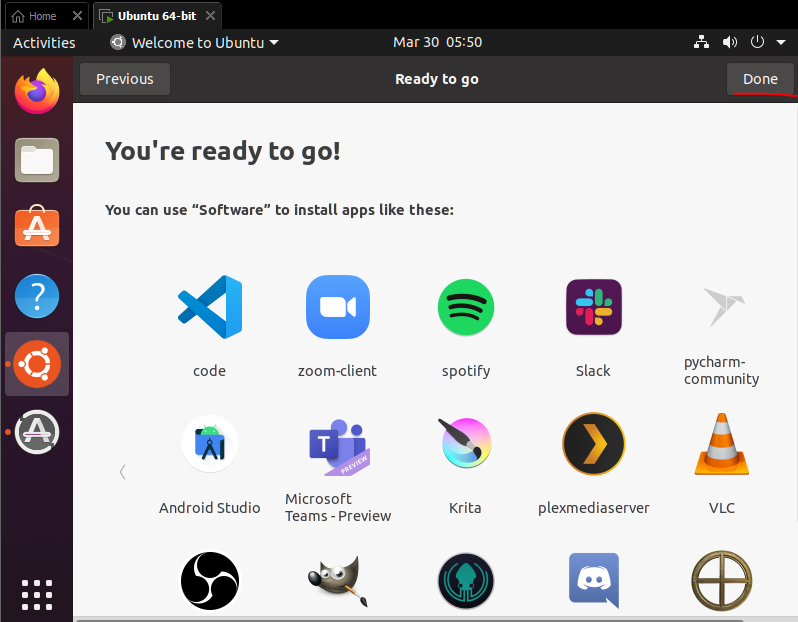Viewport: 798px width, 622px height.
Task: Click the left carousel chevron
Action: click(x=123, y=472)
